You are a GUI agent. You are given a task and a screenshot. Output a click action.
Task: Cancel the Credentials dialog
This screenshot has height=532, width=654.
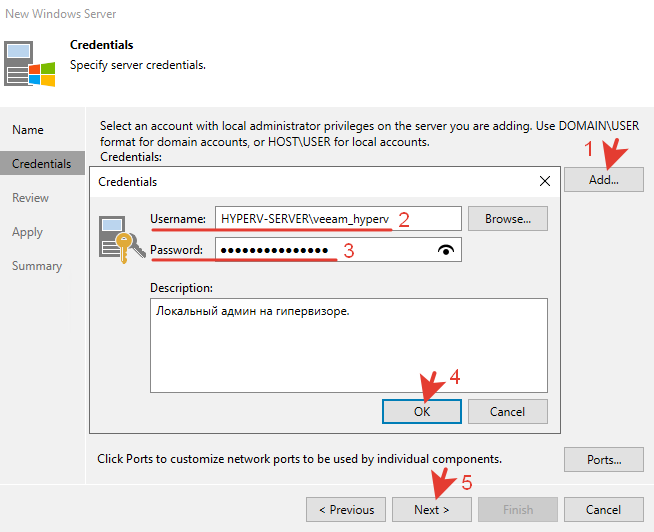click(508, 411)
